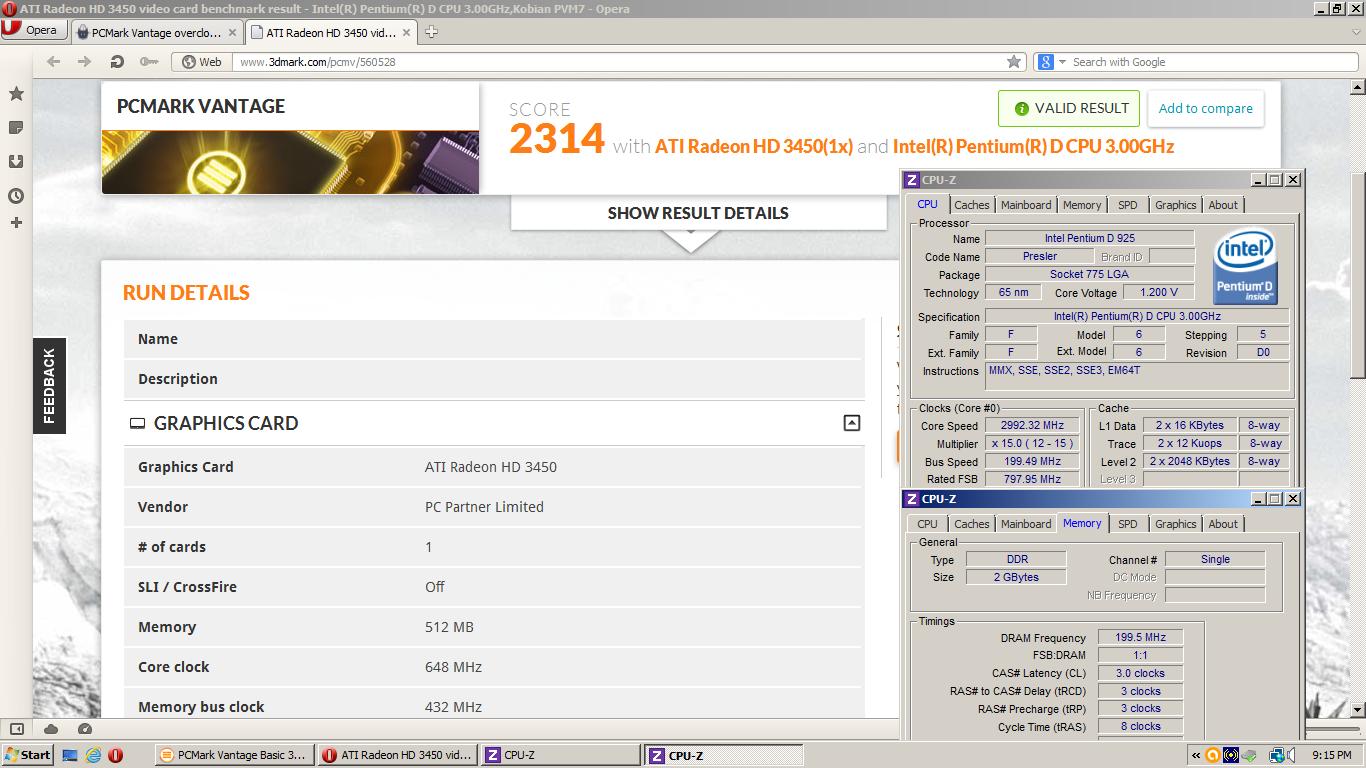Viewport: 1366px width, 768px height.
Task: Select SPD tab in upper CPU-Z window
Action: (1128, 205)
